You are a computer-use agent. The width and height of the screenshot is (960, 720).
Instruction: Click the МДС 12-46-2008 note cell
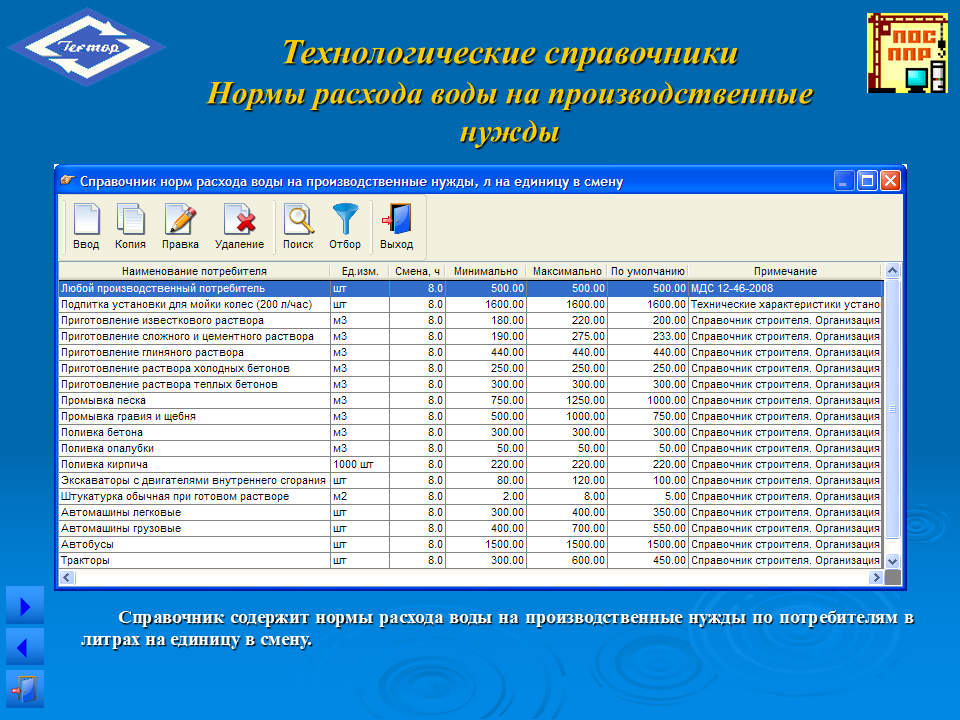point(785,288)
